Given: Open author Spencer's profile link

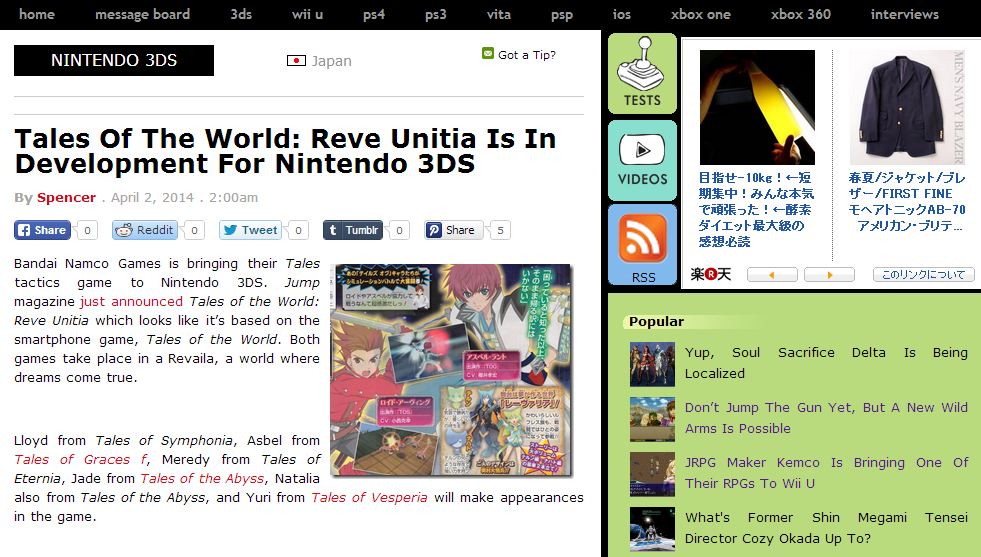Looking at the screenshot, I should click(x=66, y=198).
